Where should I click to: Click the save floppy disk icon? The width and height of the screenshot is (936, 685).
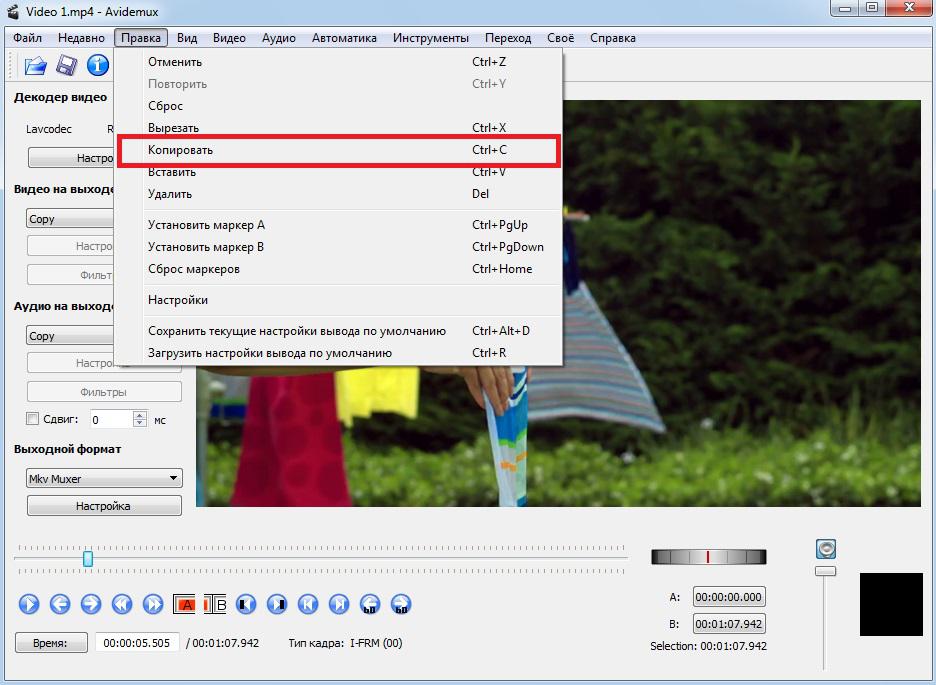click(x=66, y=65)
